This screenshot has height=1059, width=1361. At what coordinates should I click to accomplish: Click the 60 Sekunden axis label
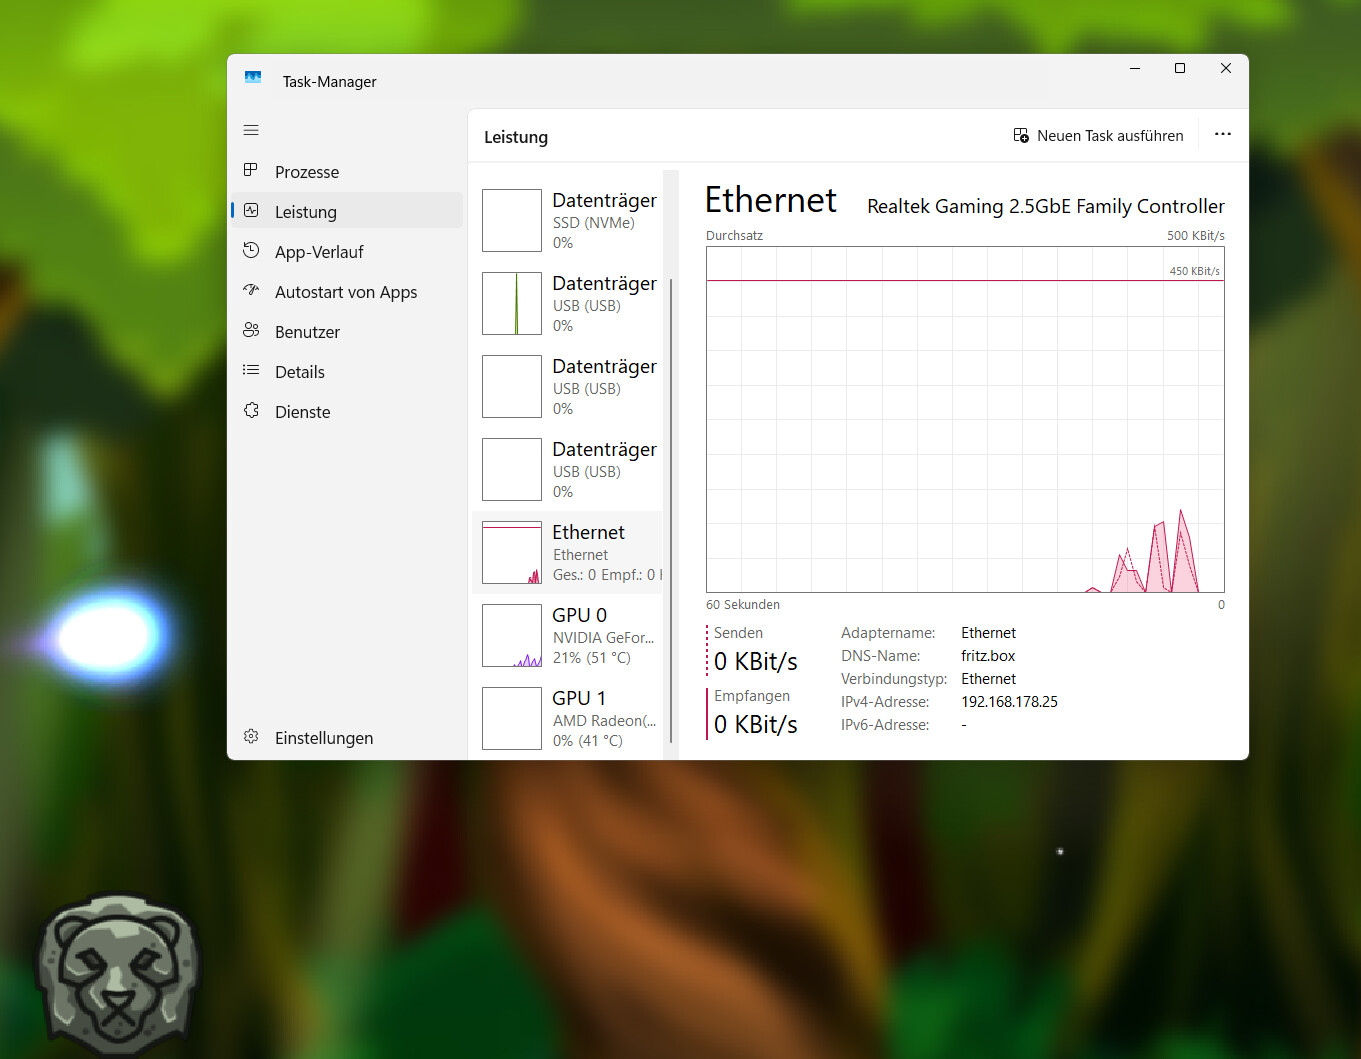click(x=743, y=605)
